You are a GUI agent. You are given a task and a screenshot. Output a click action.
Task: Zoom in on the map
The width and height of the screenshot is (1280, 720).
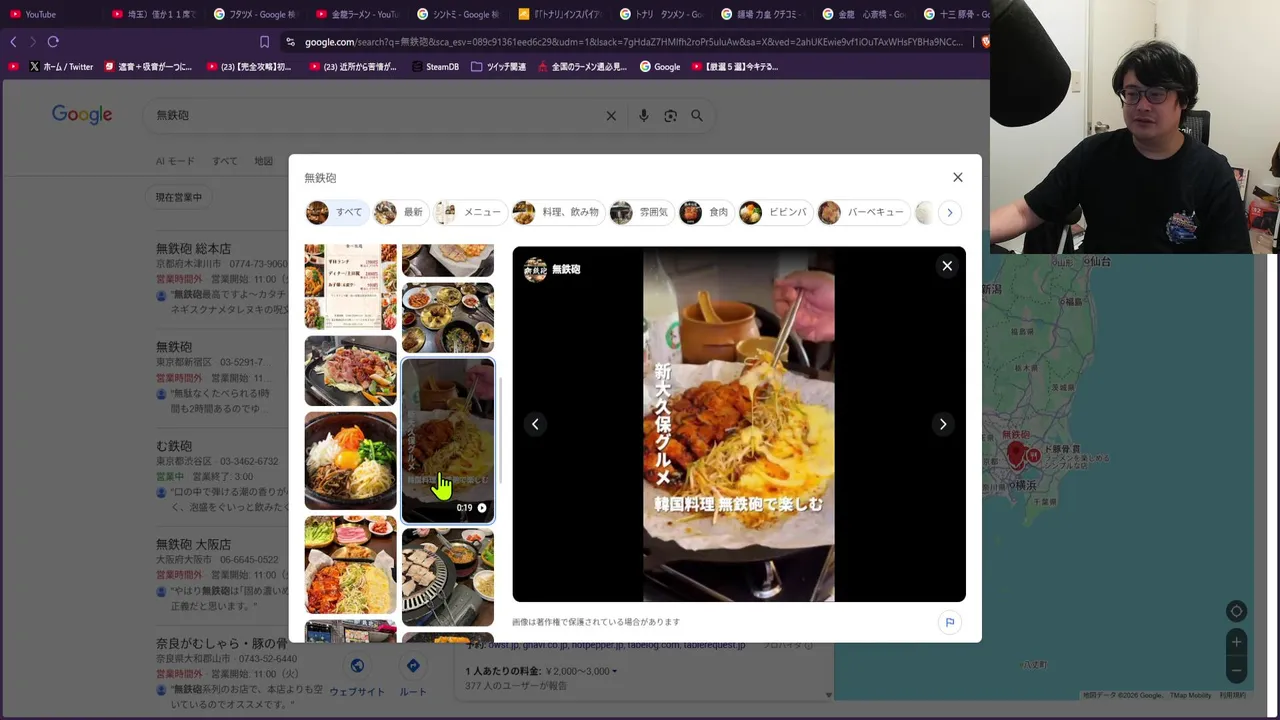[x=1236, y=642]
